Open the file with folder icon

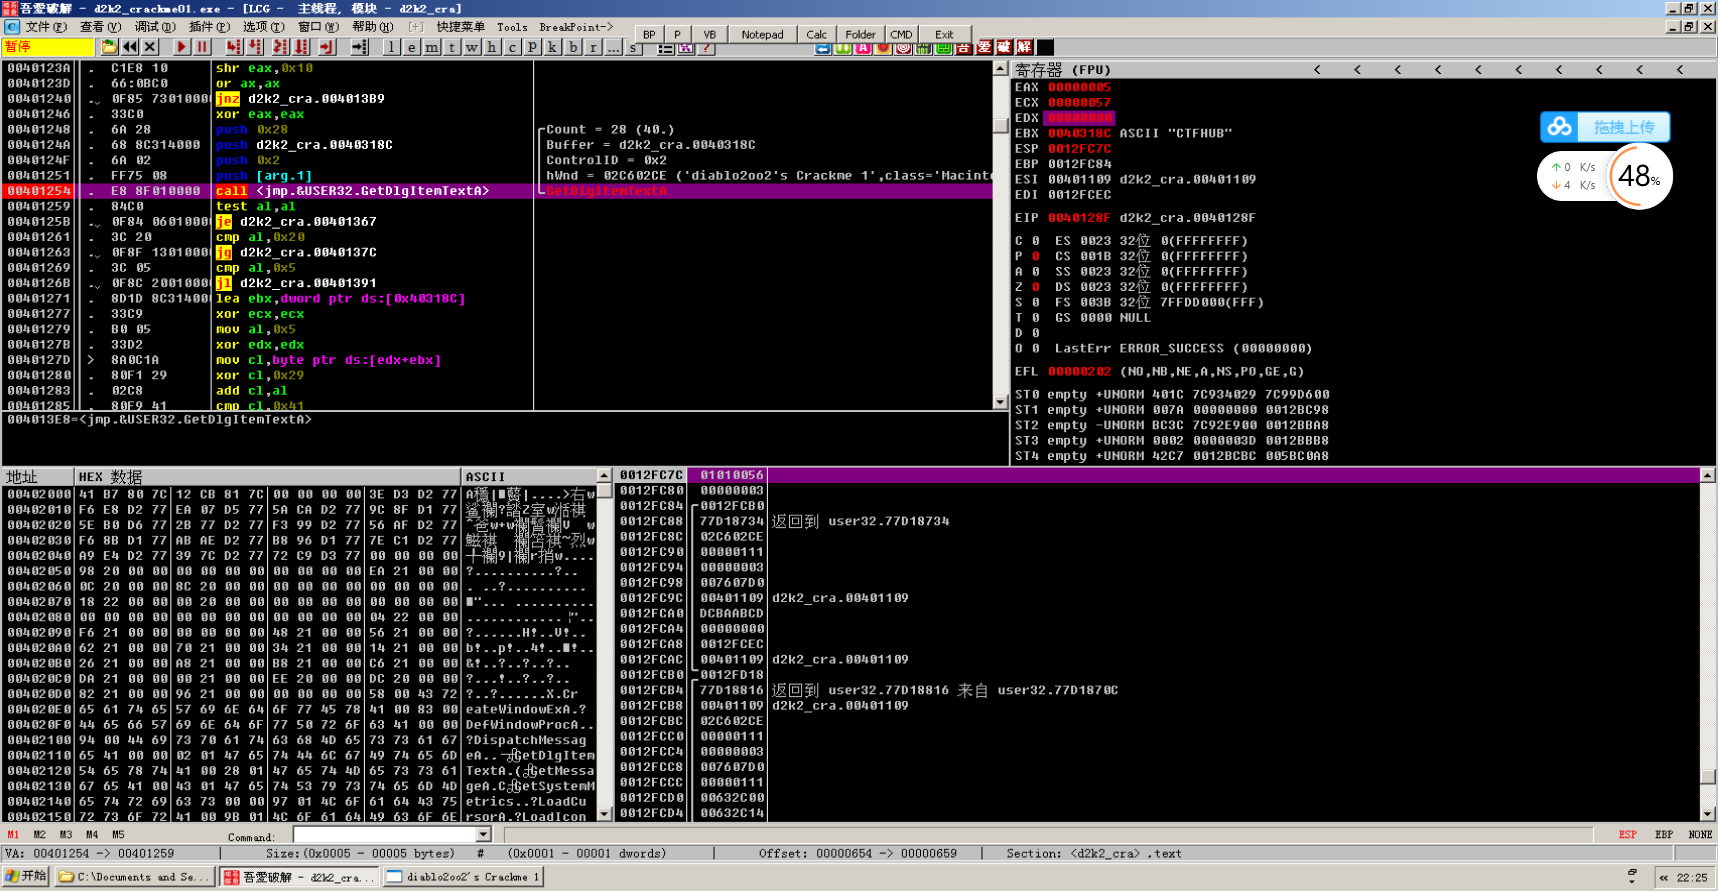pyautogui.click(x=109, y=47)
